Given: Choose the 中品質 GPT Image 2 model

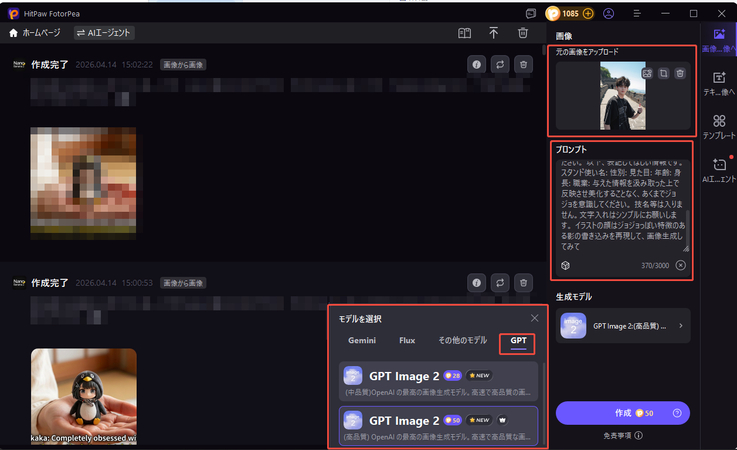Looking at the screenshot, I should 438,382.
